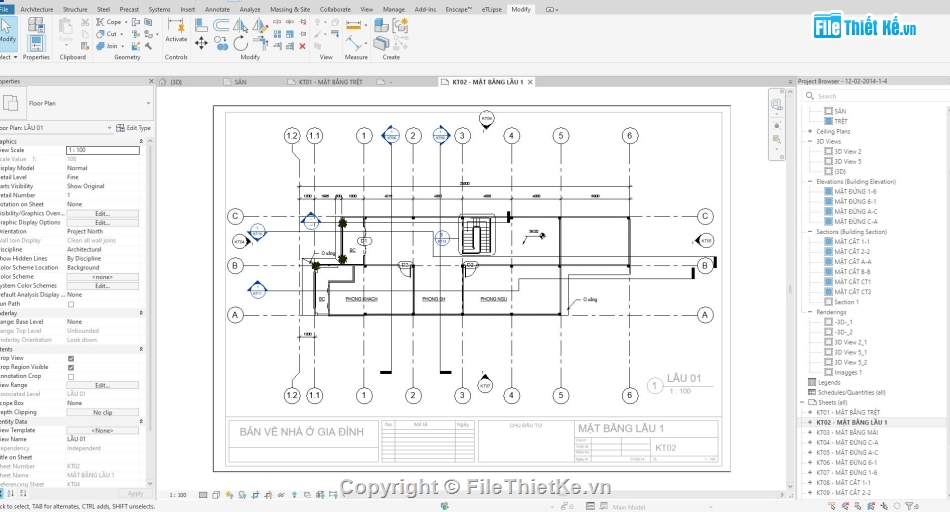The width and height of the screenshot is (950, 512).
Task: Click the Create Parts icon
Action: point(381,43)
